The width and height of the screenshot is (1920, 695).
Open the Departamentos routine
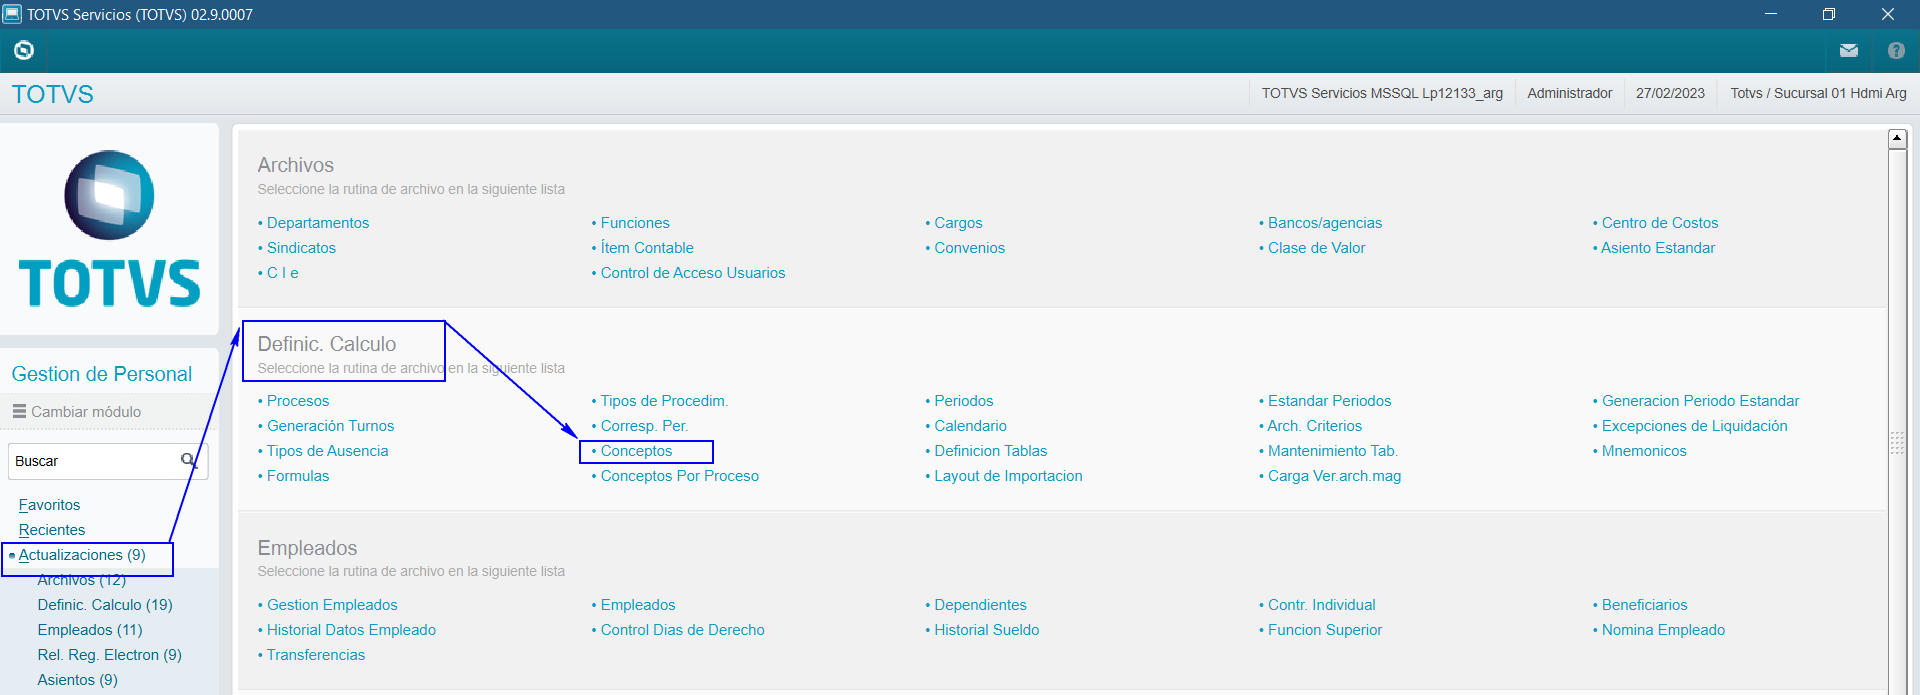pos(318,223)
